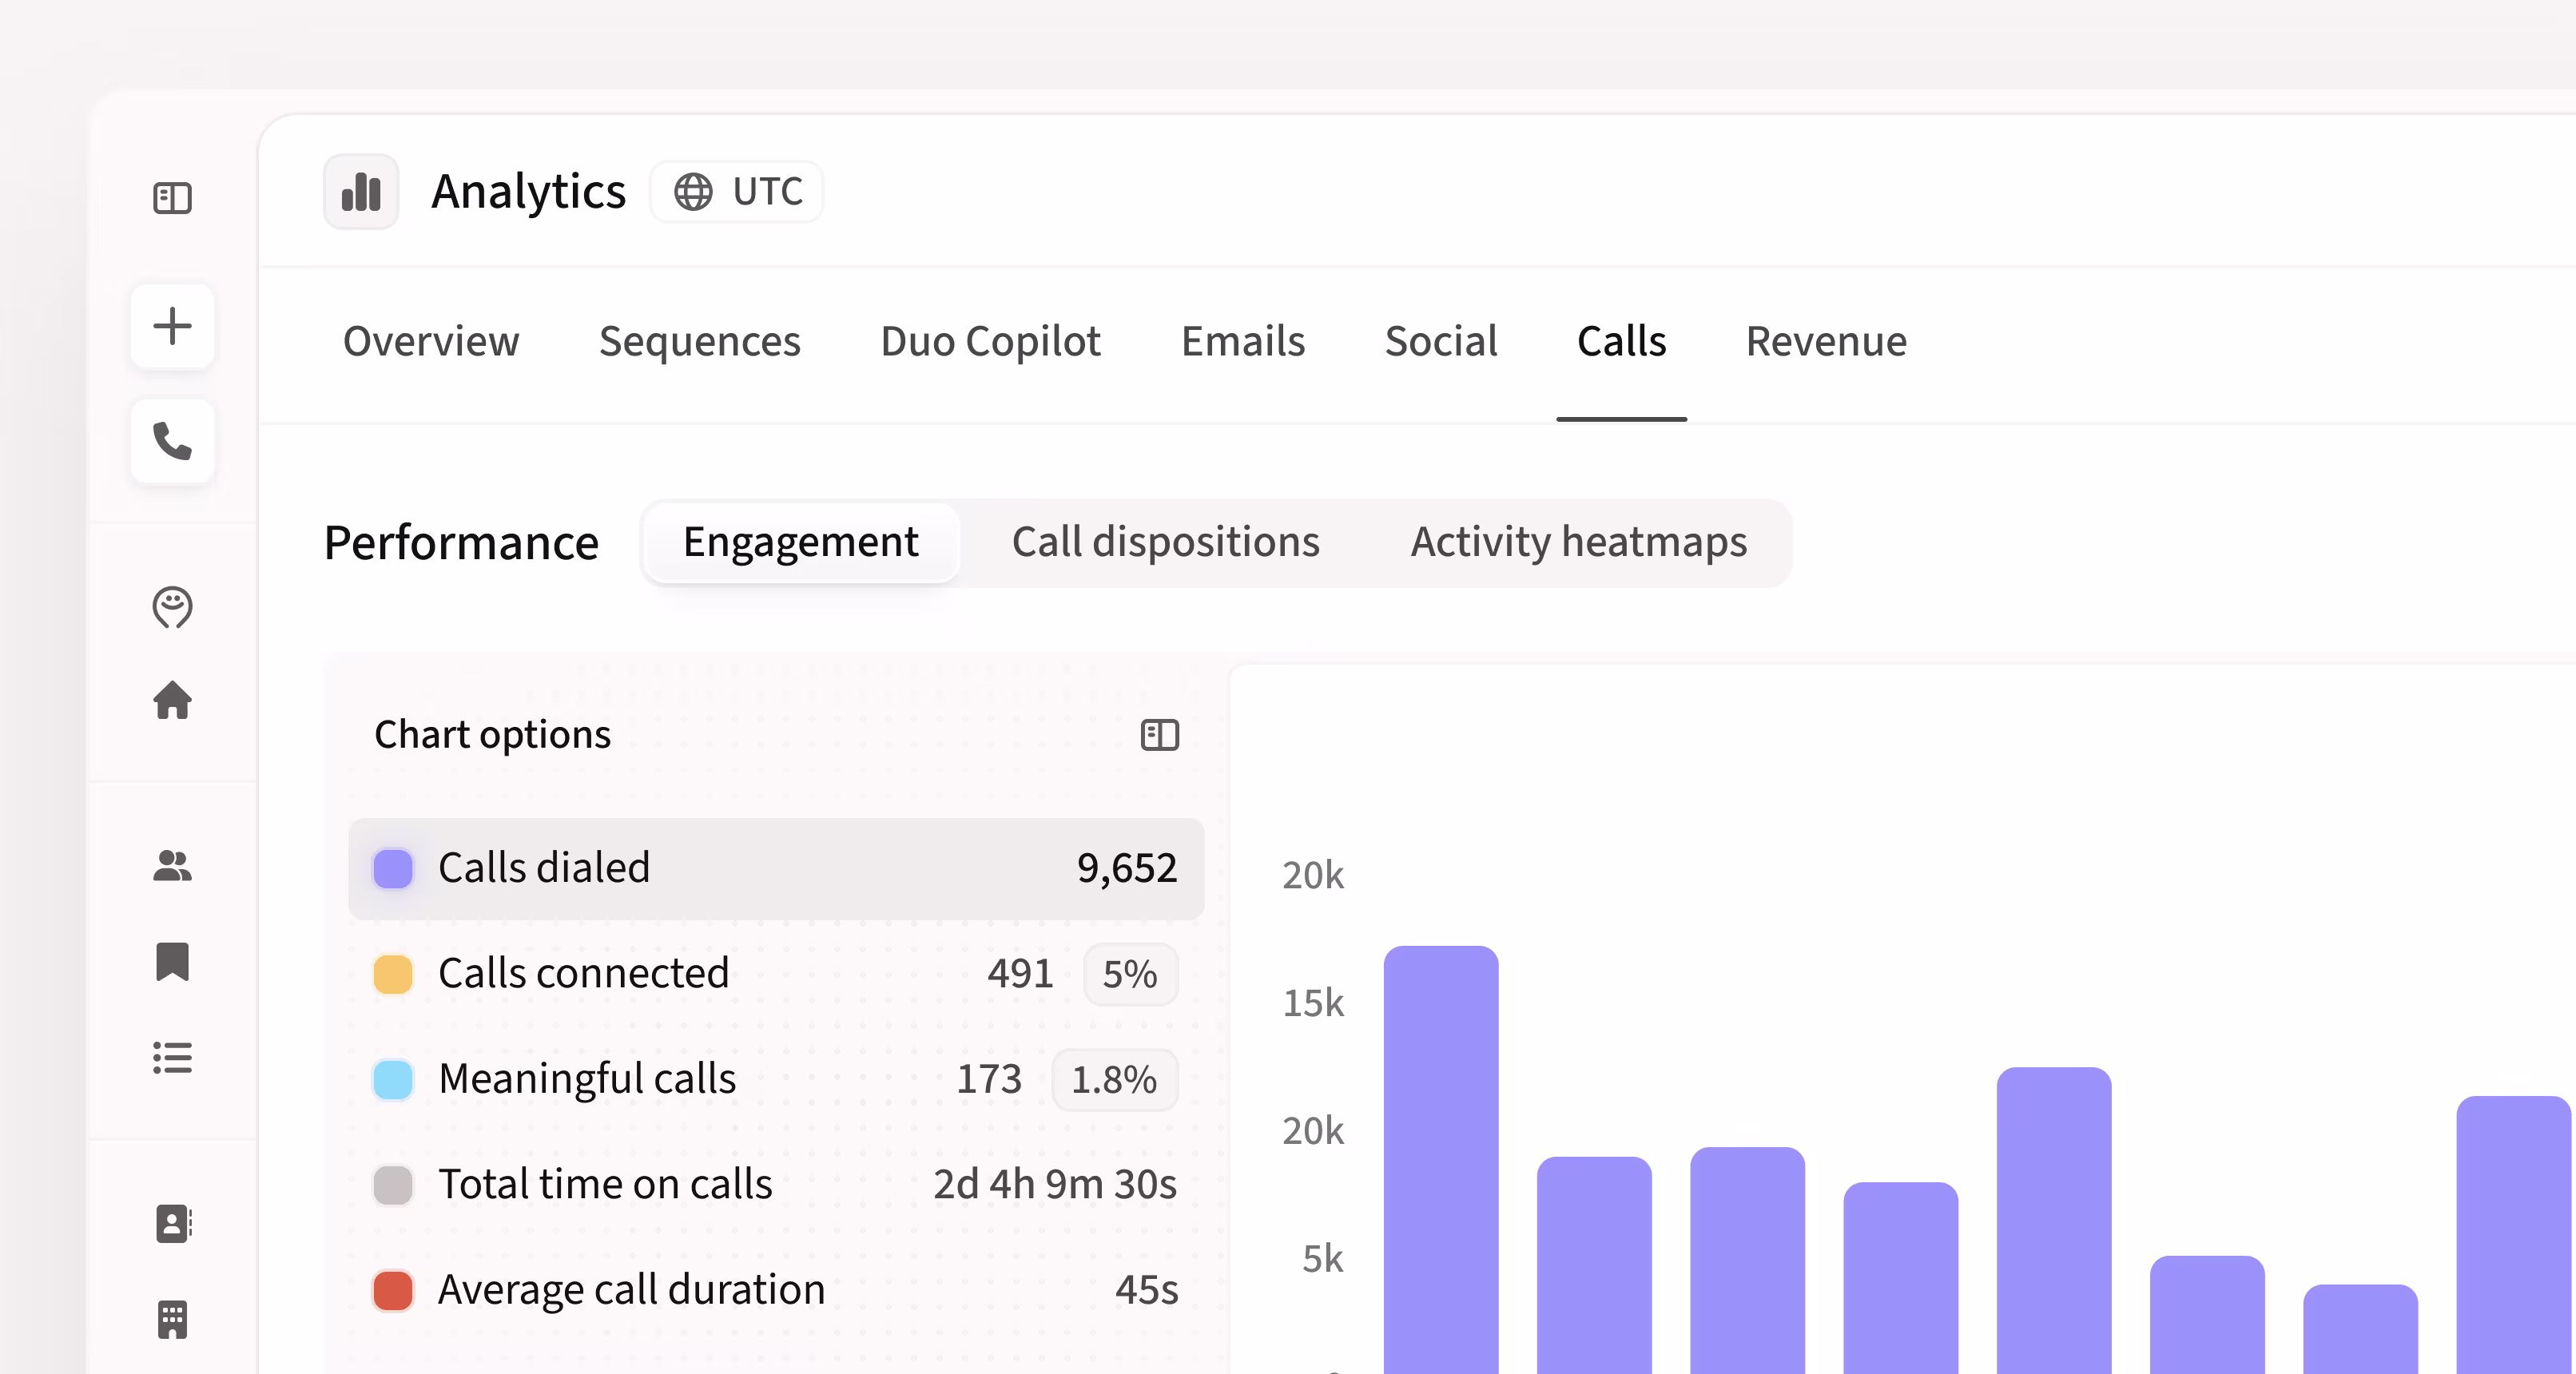Click the 45s average duration value
Viewport: 2576px width, 1374px height.
1146,1290
